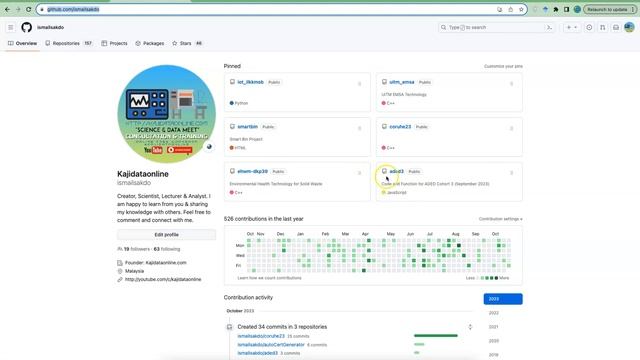Open the Stars tab
This screenshot has height=360, width=640.
[x=187, y=43]
